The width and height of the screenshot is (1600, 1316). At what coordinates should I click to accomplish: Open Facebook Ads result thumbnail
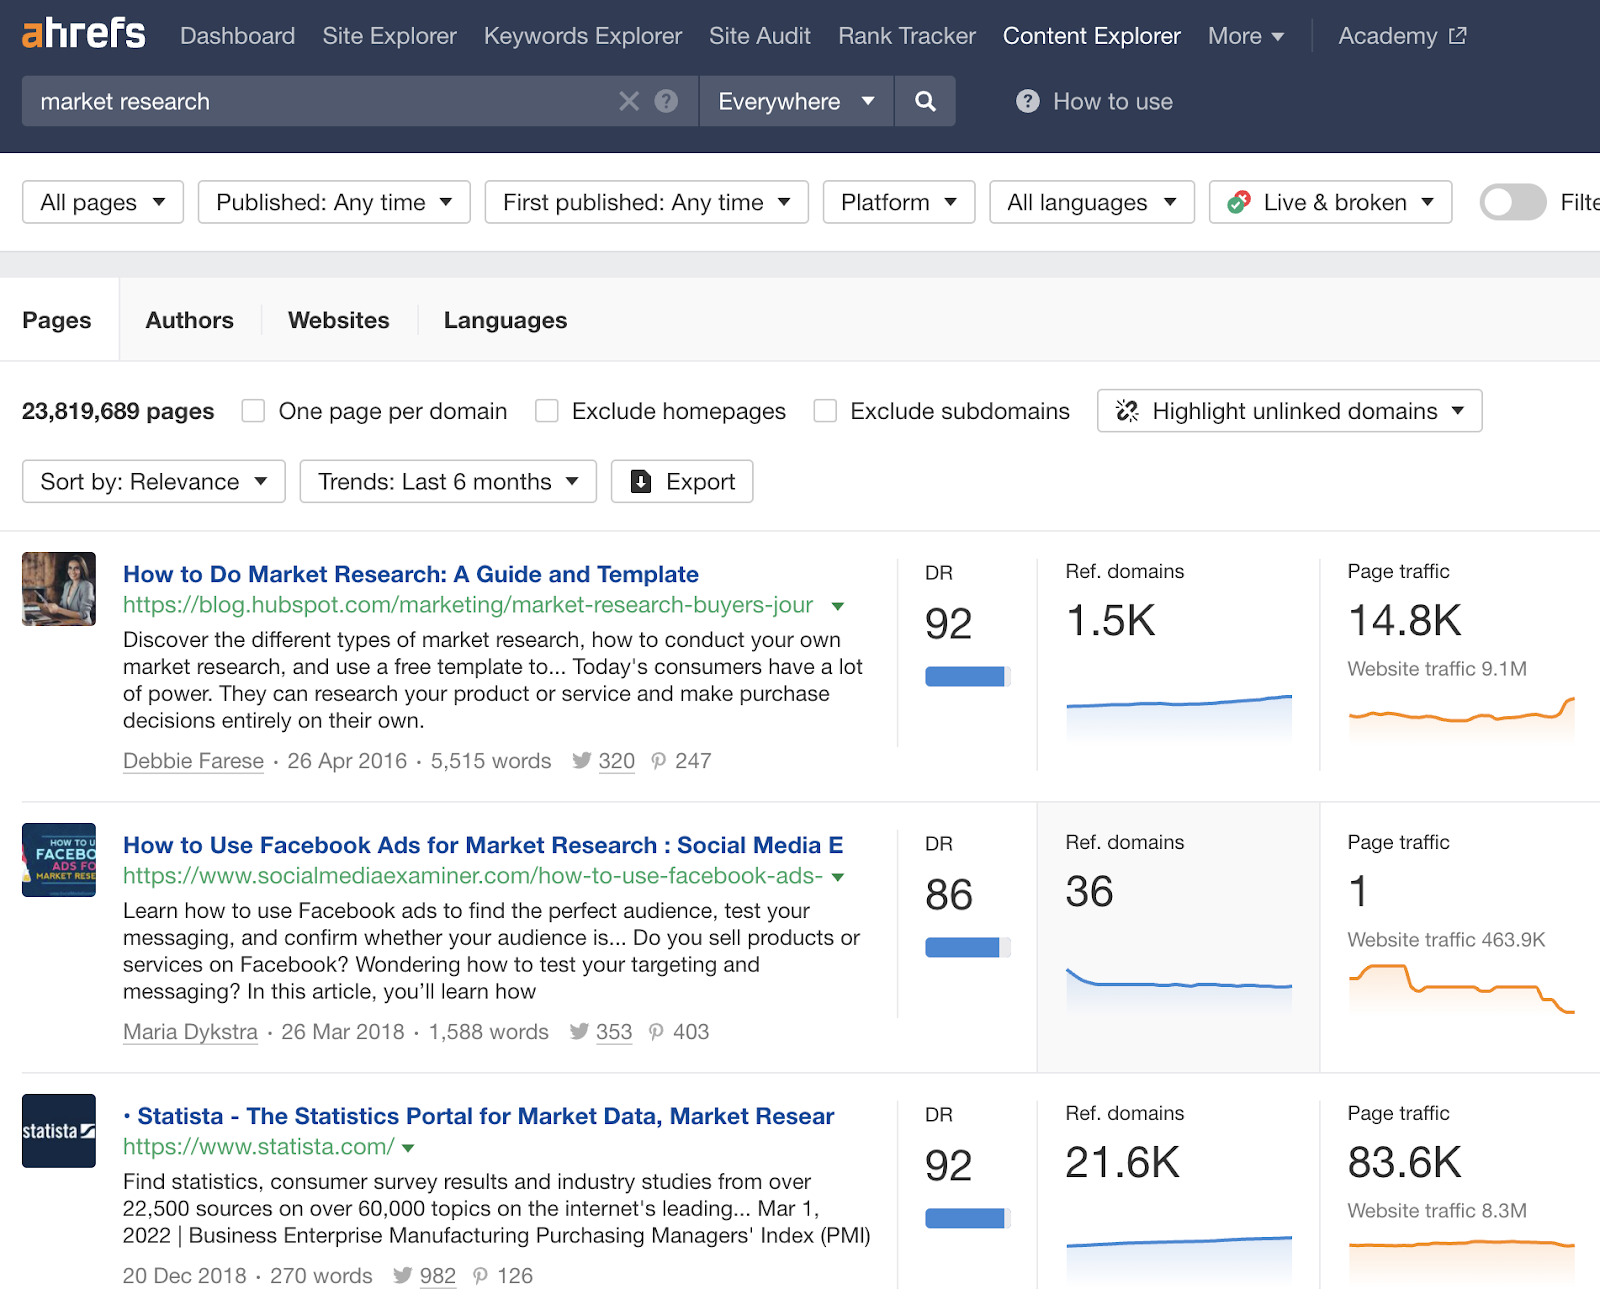[59, 860]
